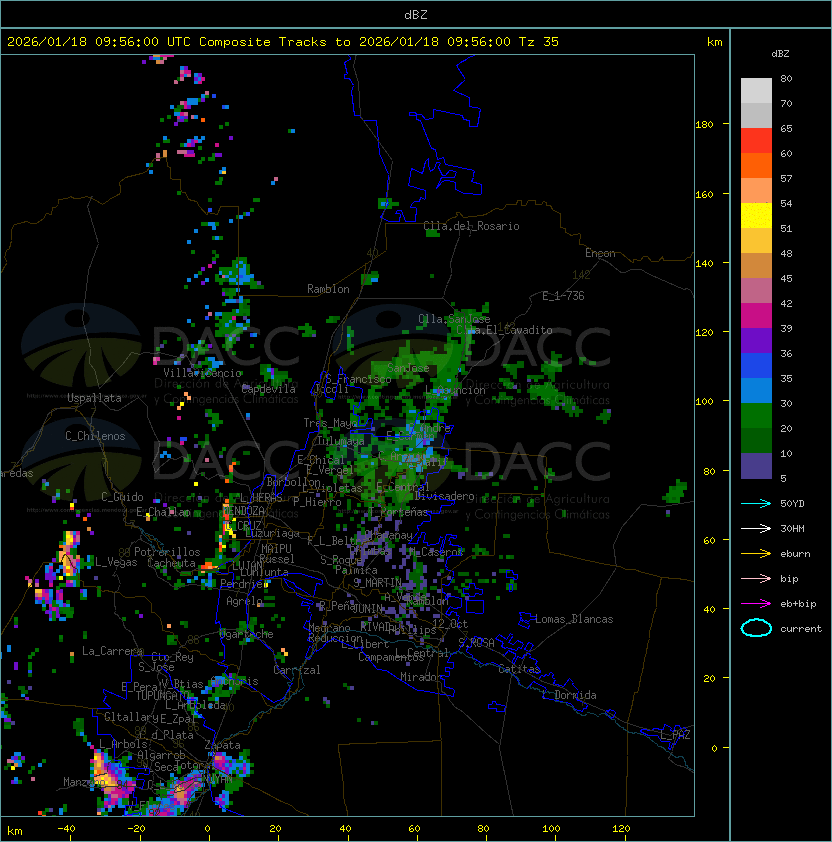Click the Lomas_Blancas map label
The width and height of the screenshot is (832, 842).
[574, 619]
